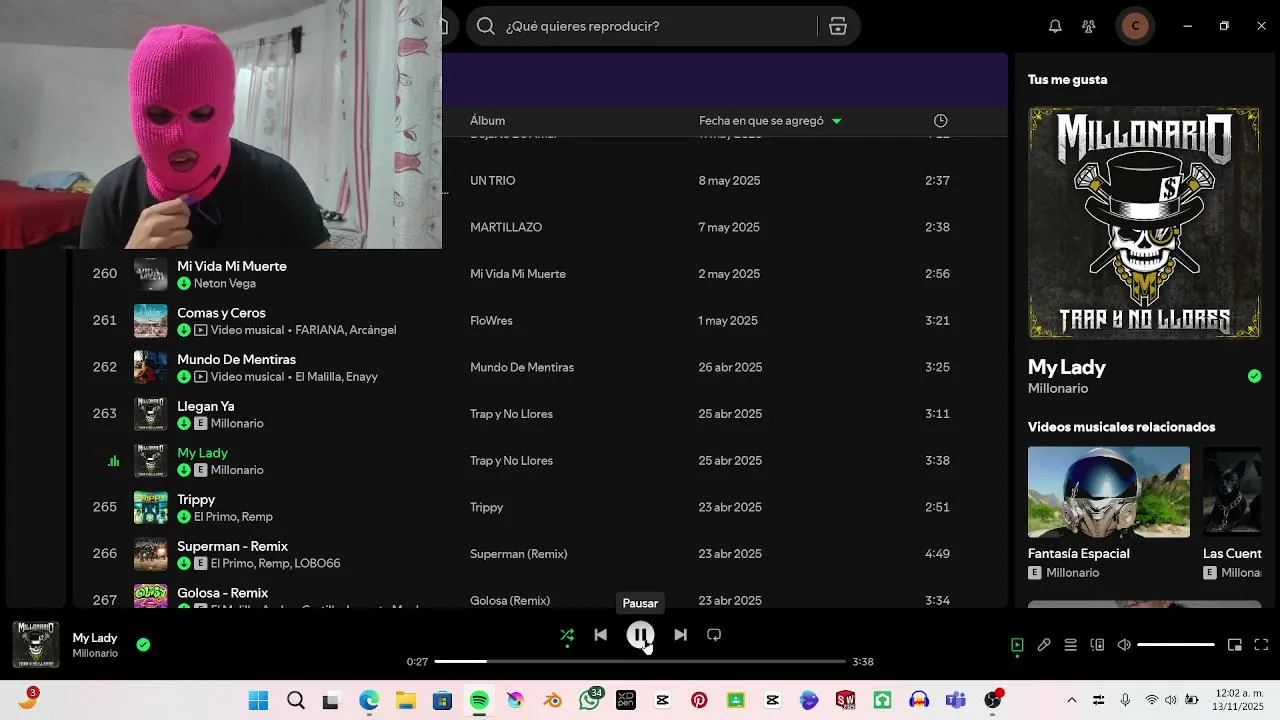
Task: Open the user profile avatar C
Action: (x=1134, y=26)
